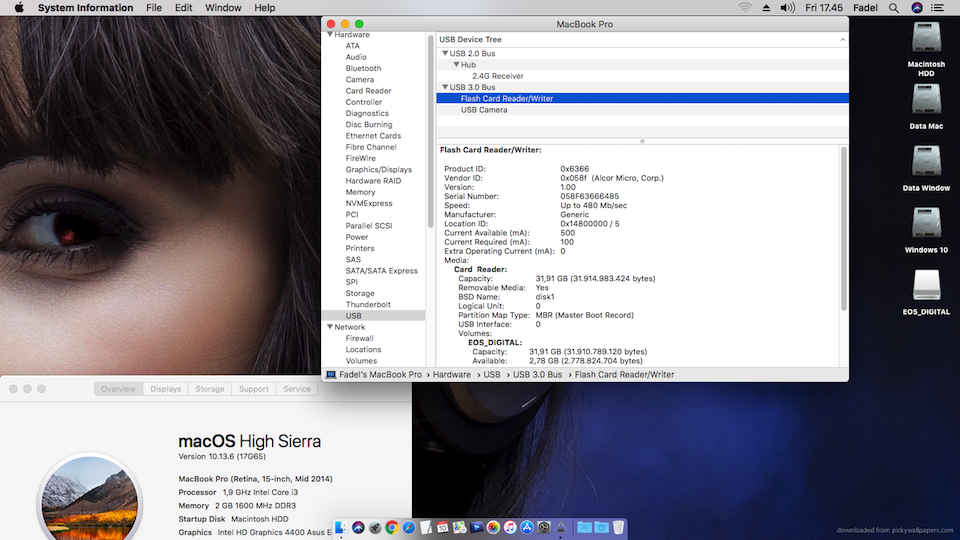960x540 pixels.
Task: Collapse USB 2.0 Bus tree node
Action: click(445, 53)
